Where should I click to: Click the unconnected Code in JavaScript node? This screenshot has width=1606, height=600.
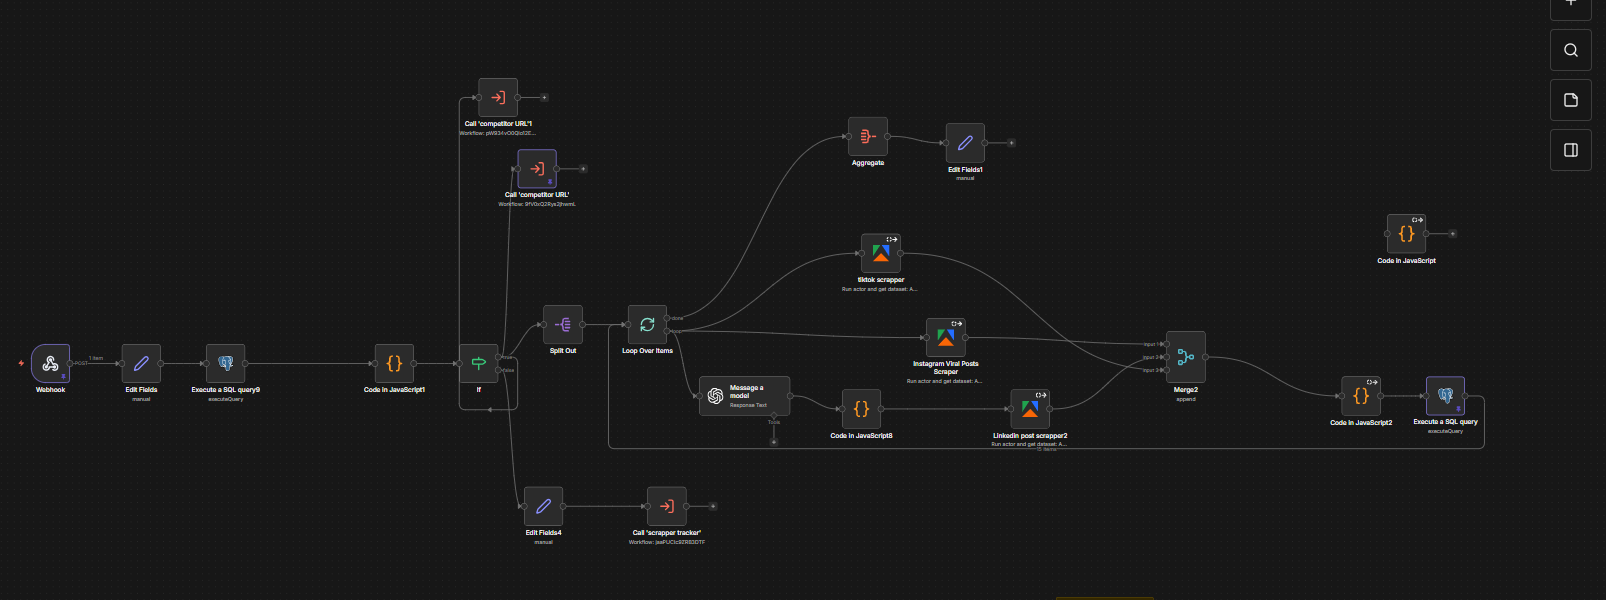point(1406,234)
